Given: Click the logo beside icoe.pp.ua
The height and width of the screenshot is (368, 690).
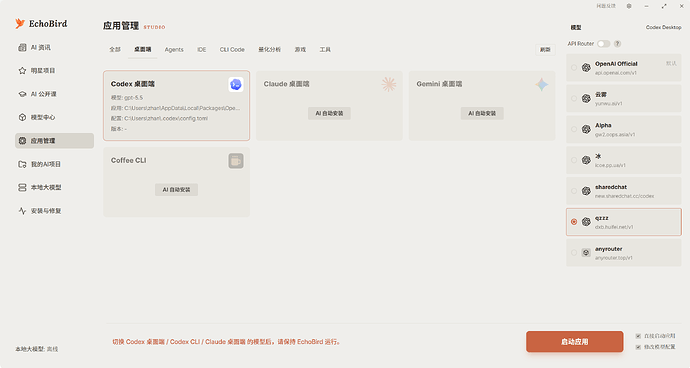Looking at the screenshot, I should [586, 160].
